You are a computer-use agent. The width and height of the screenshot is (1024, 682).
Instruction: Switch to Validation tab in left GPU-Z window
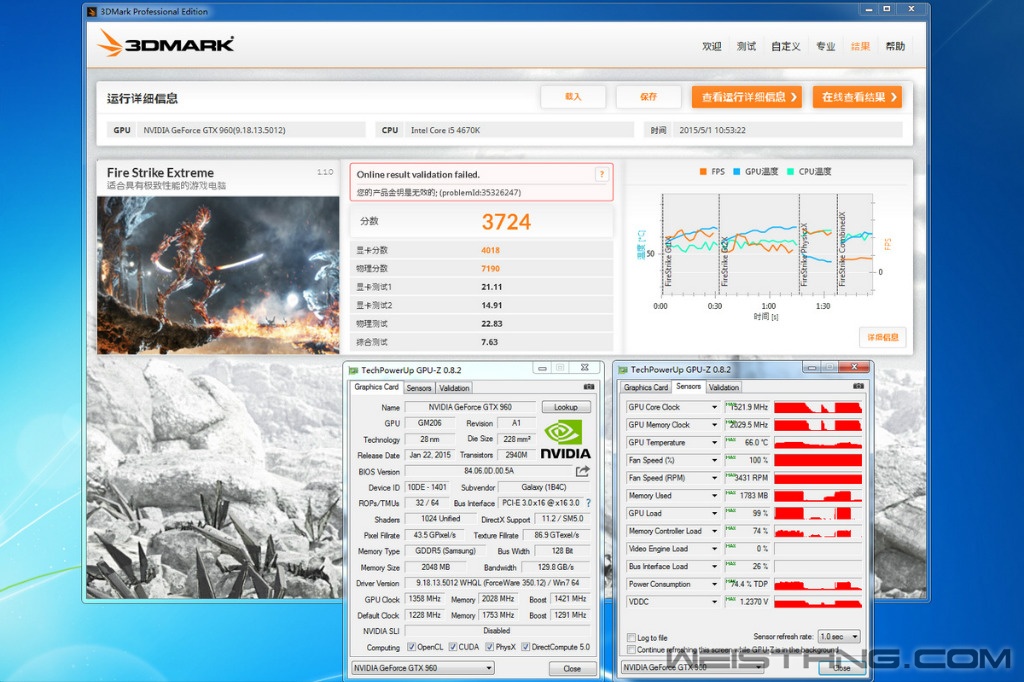[x=454, y=388]
